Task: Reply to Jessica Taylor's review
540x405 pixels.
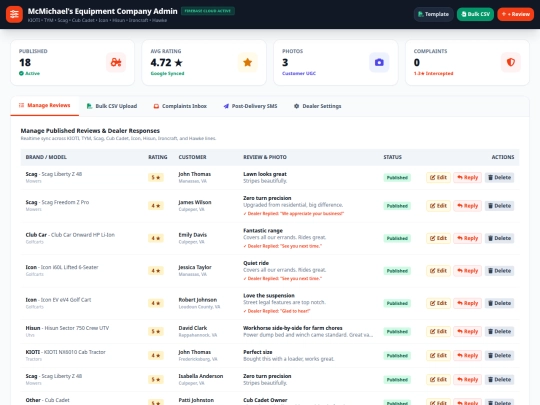Action: pyautogui.click(x=468, y=271)
